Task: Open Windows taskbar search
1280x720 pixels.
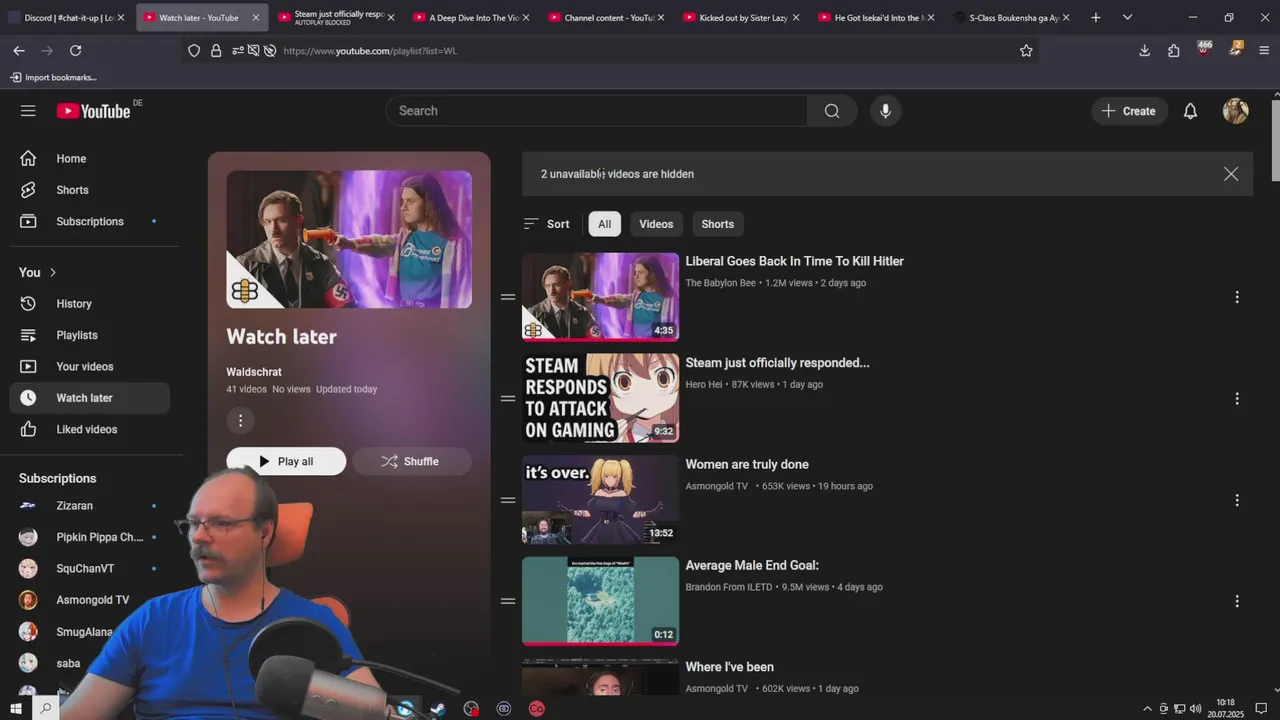Action: click(x=46, y=708)
